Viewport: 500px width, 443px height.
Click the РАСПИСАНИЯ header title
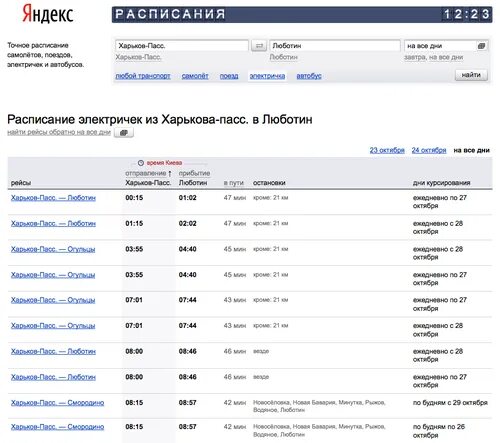click(170, 14)
